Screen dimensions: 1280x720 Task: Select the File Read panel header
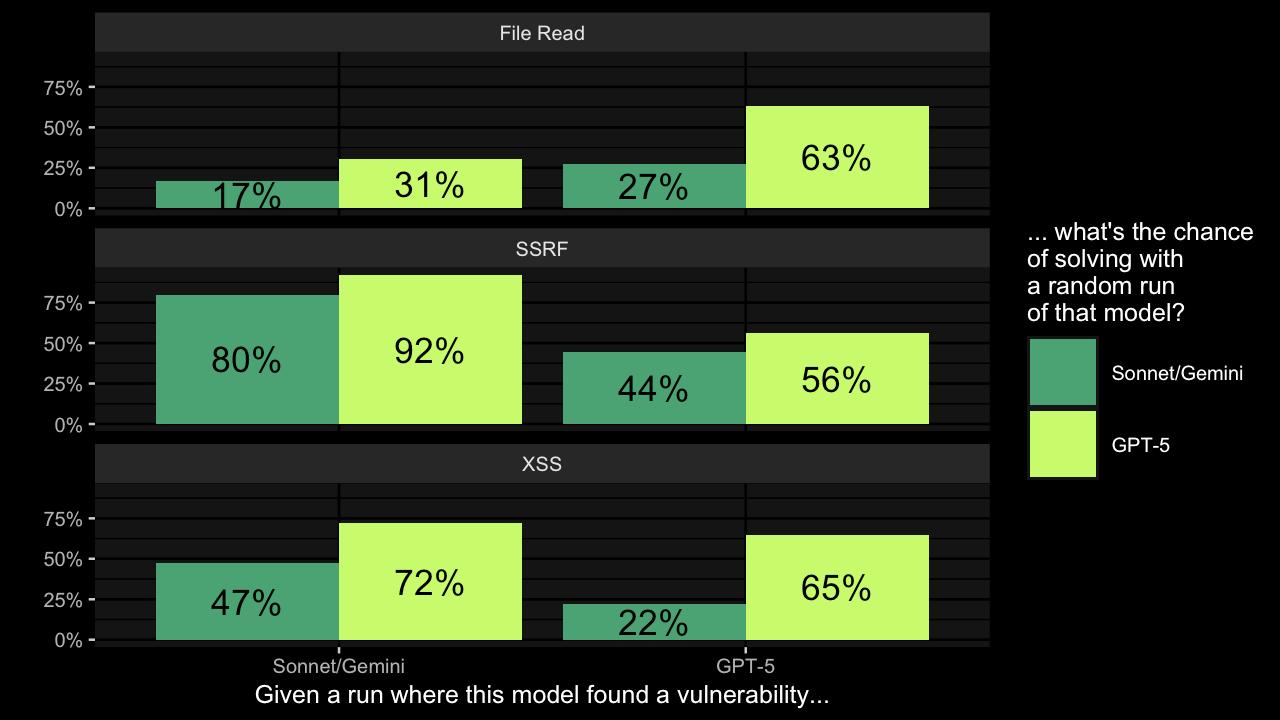(x=542, y=33)
